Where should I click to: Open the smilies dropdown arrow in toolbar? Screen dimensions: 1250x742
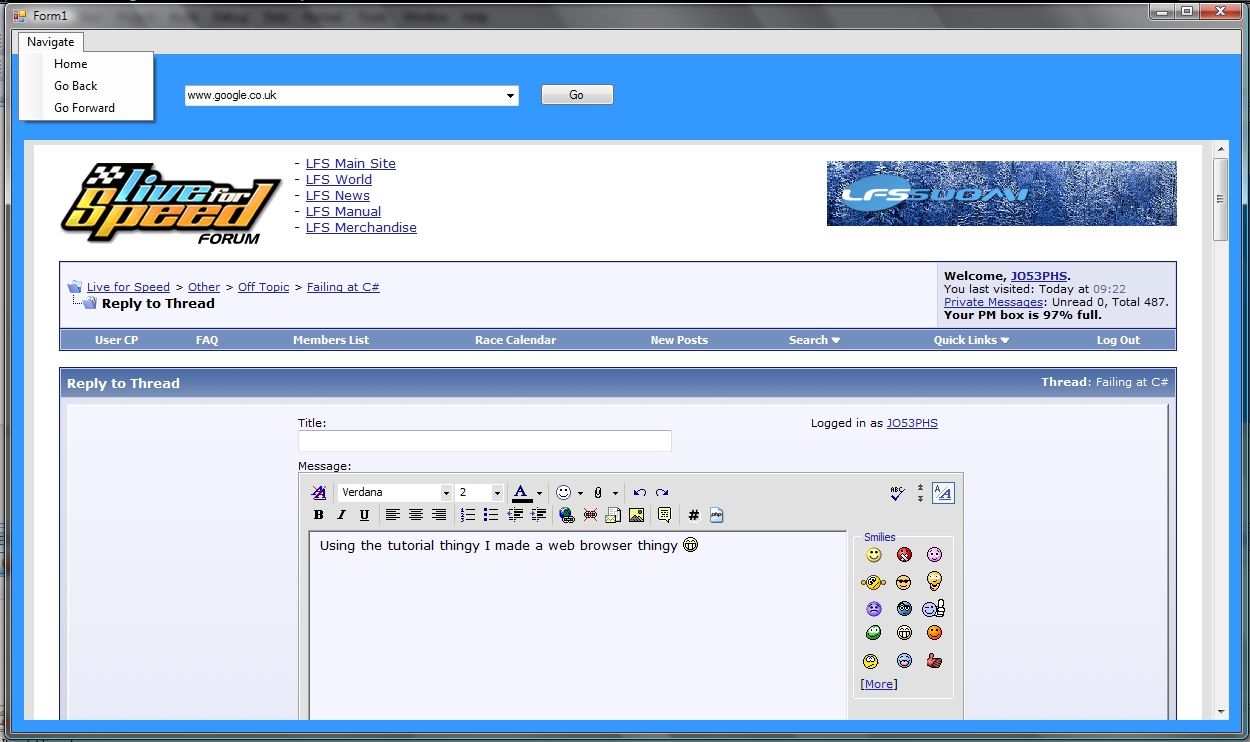pyautogui.click(x=580, y=493)
